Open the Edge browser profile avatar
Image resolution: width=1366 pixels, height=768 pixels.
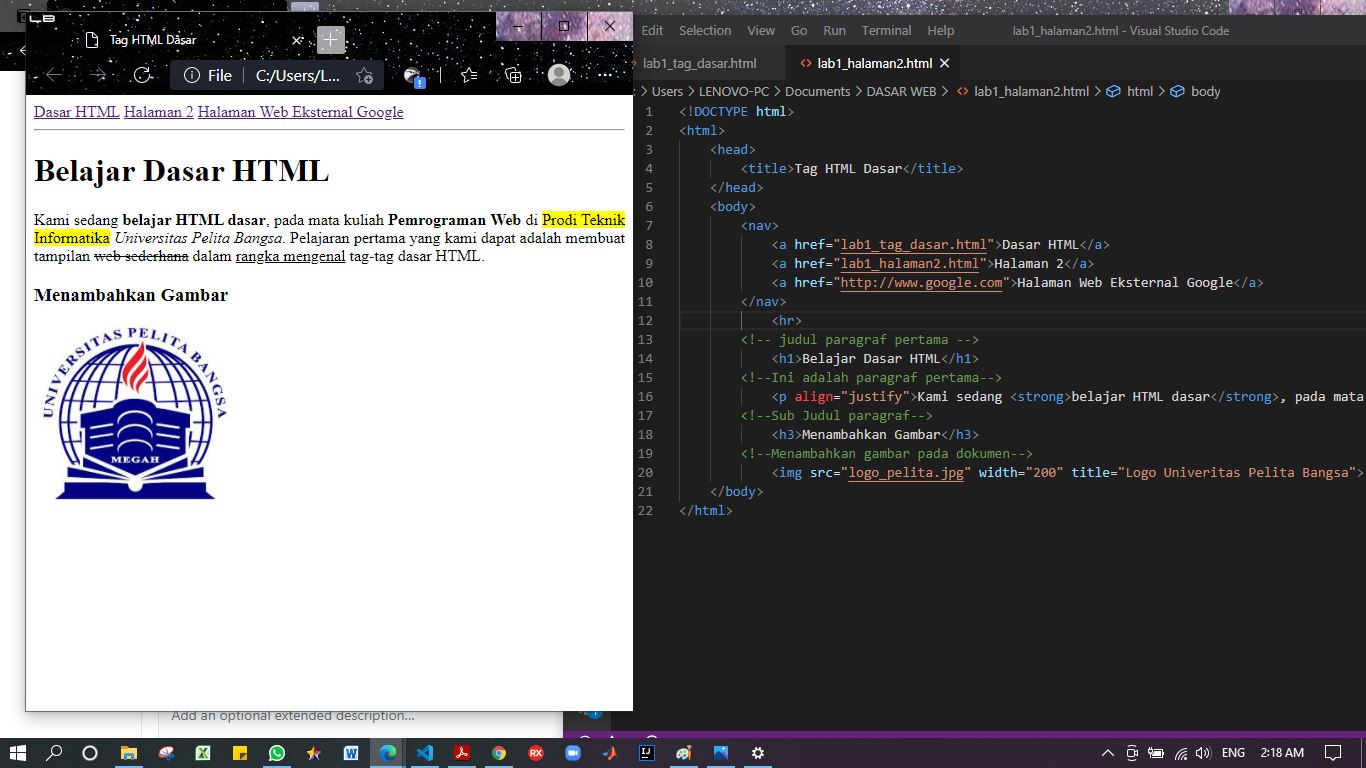point(558,75)
